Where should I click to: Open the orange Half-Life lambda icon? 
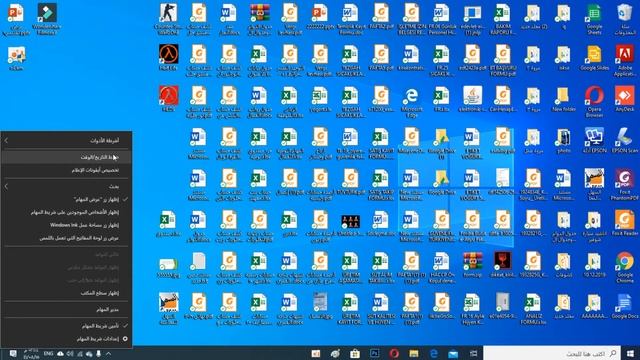168,58
